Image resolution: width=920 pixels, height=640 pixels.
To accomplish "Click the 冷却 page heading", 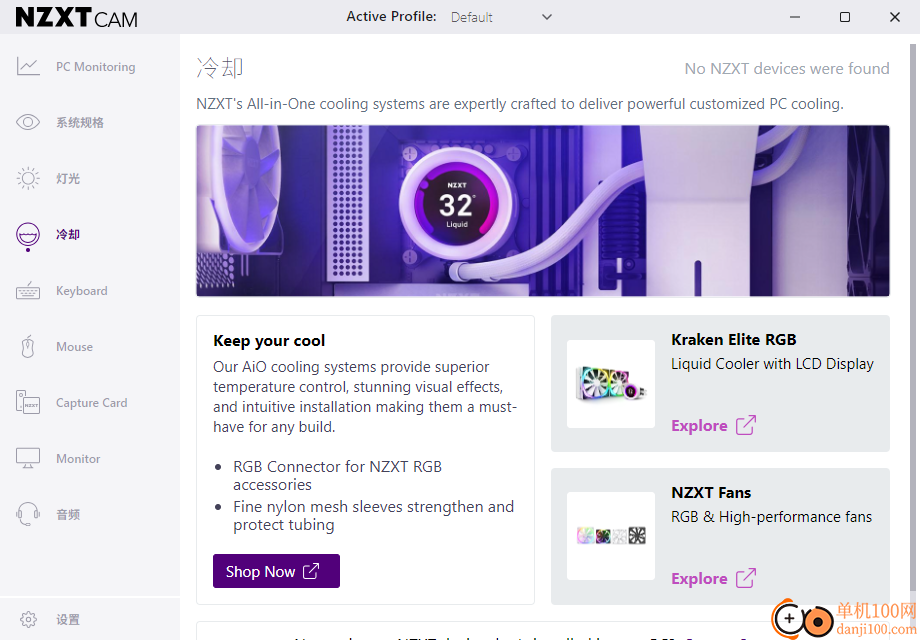I will click(x=220, y=68).
